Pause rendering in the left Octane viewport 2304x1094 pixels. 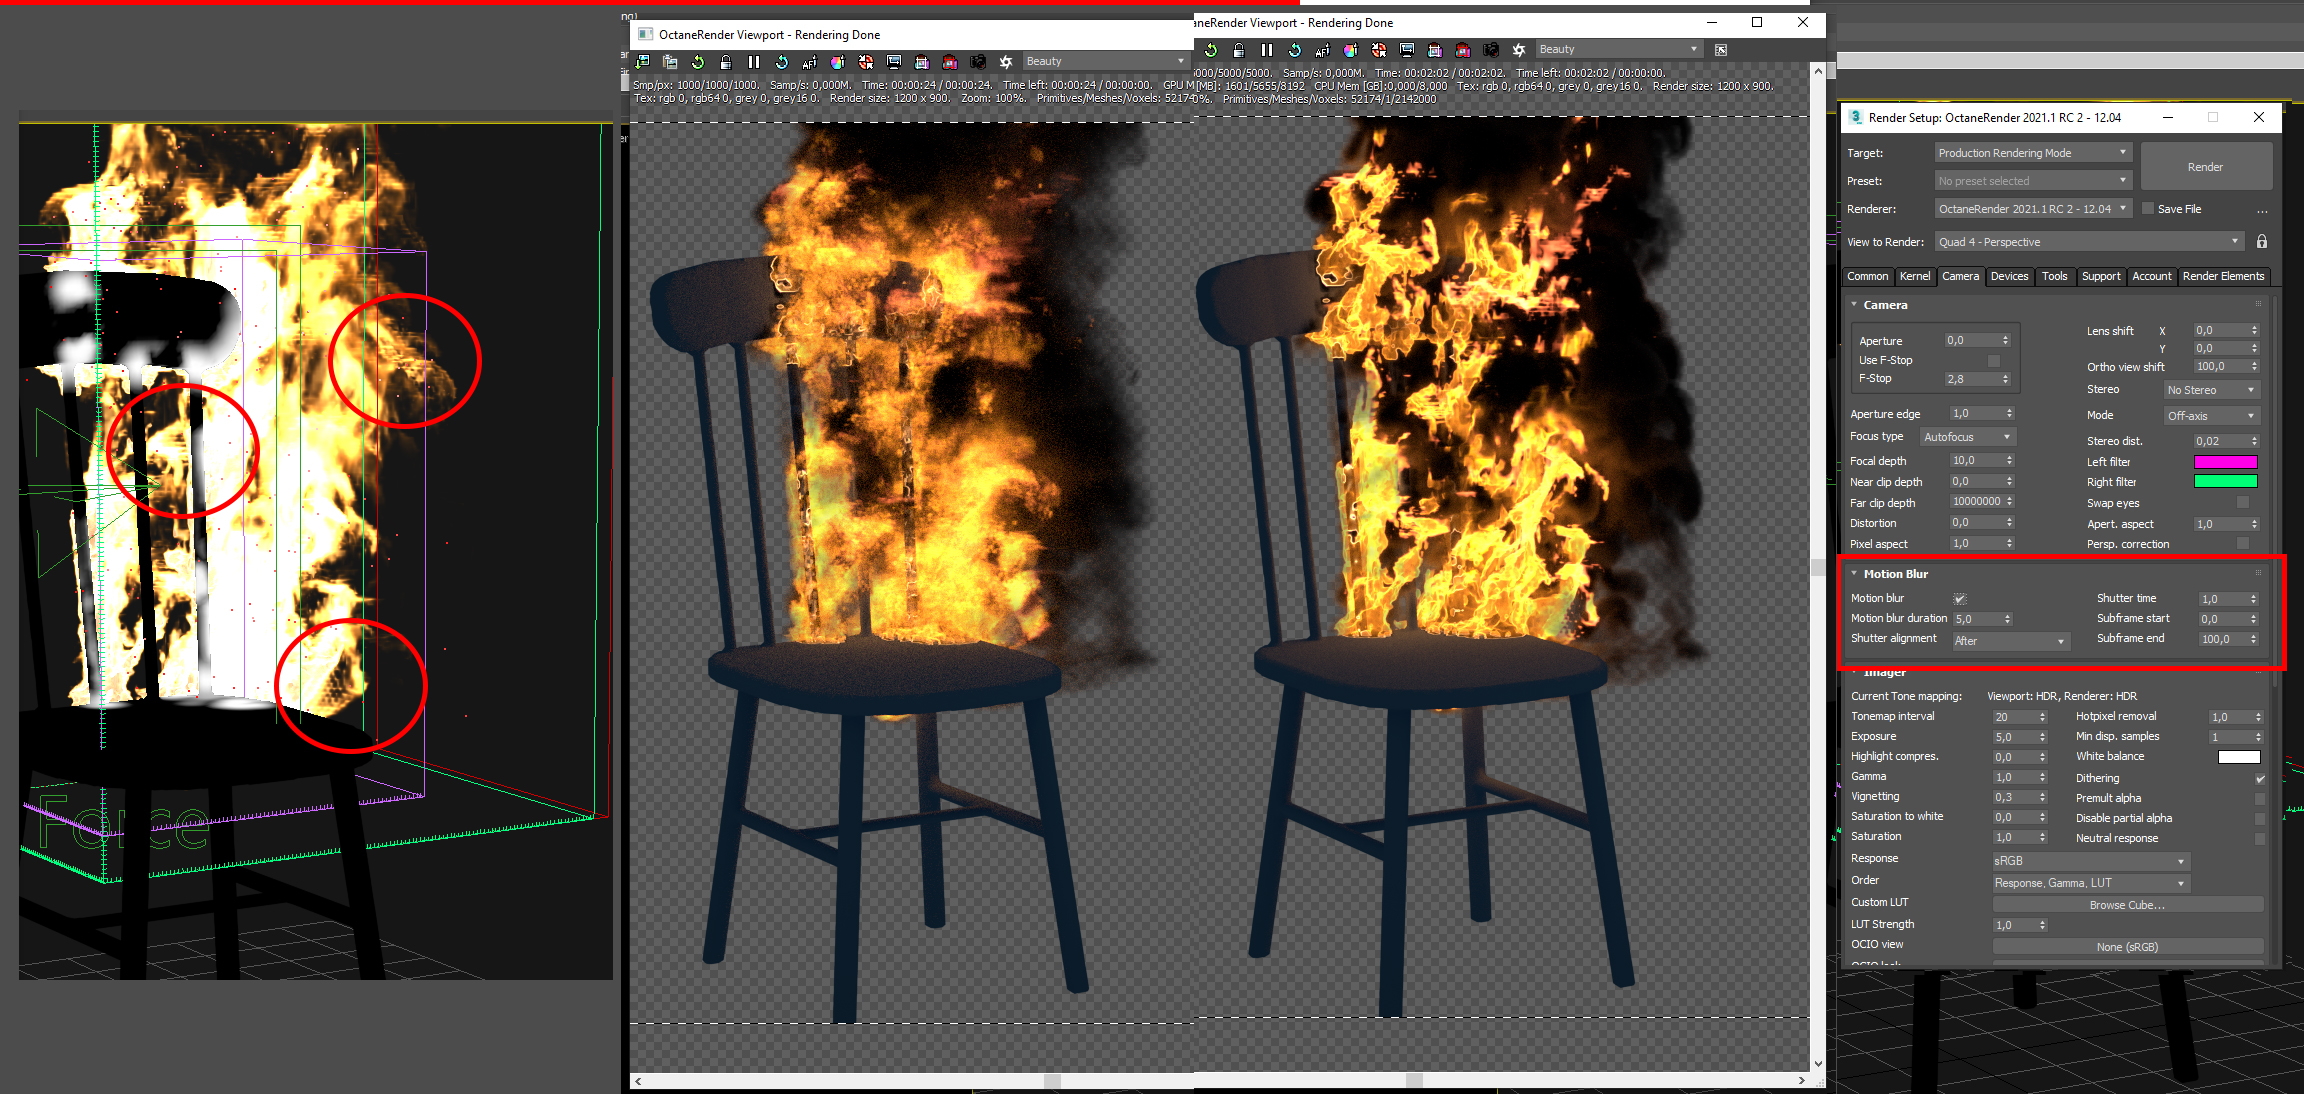(754, 62)
